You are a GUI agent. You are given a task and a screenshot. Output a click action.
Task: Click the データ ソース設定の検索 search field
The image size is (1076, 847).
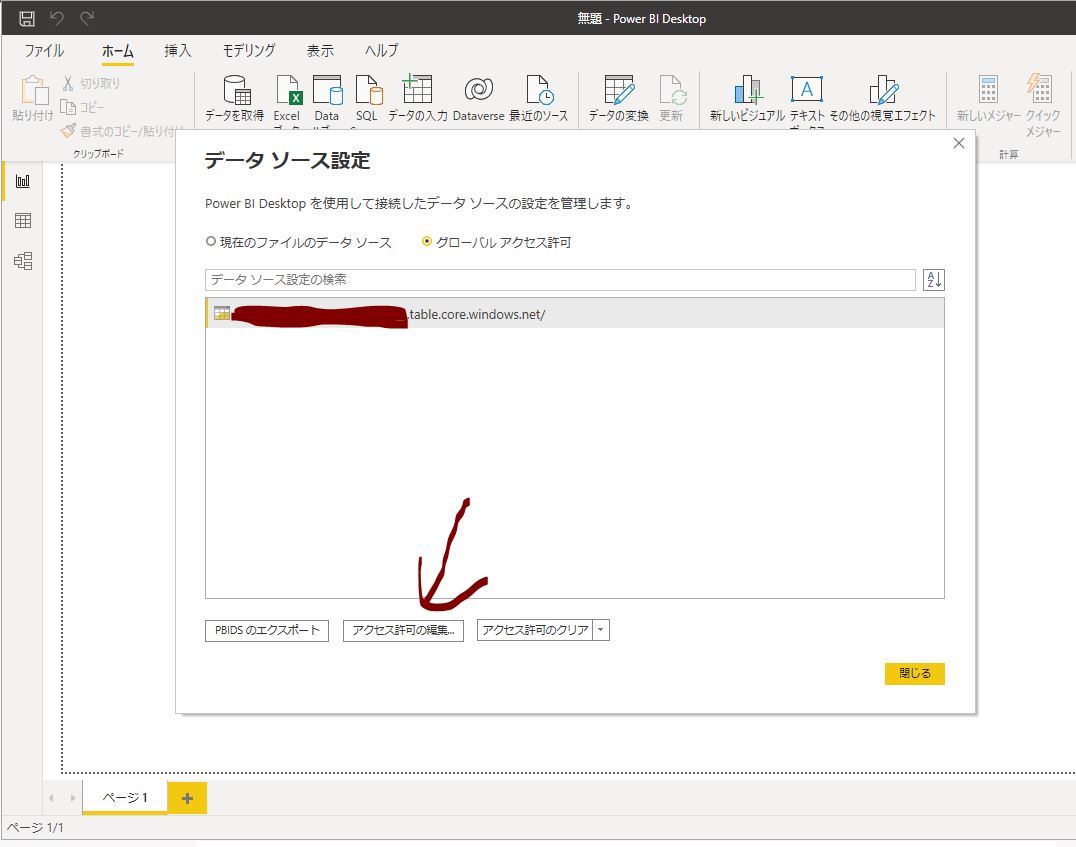coord(560,280)
